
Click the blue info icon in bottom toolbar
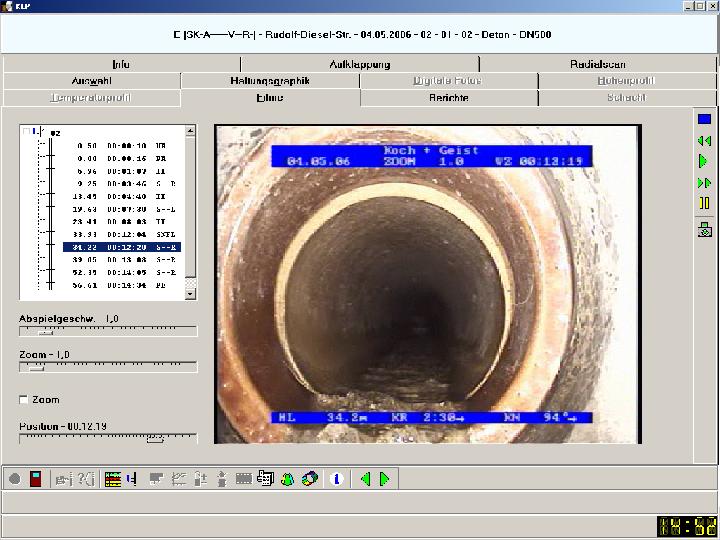pyautogui.click(x=336, y=479)
